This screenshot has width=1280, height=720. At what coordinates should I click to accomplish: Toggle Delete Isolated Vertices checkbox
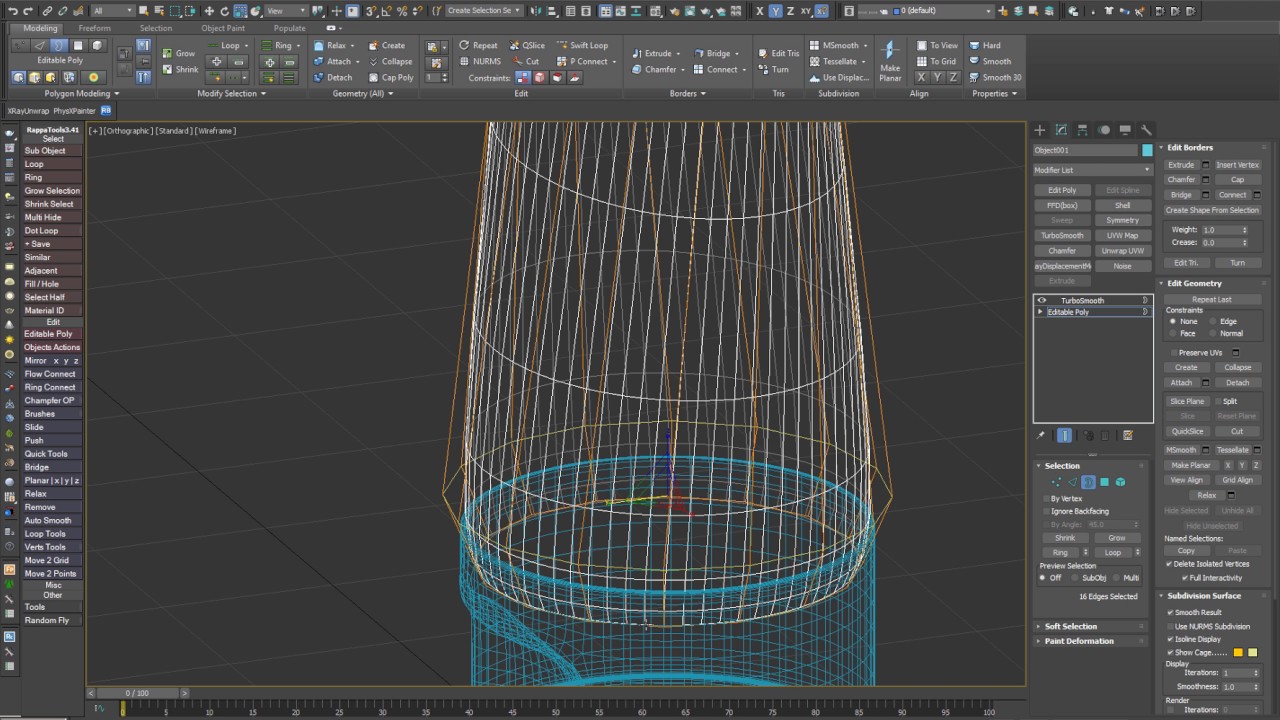(x=1170, y=564)
